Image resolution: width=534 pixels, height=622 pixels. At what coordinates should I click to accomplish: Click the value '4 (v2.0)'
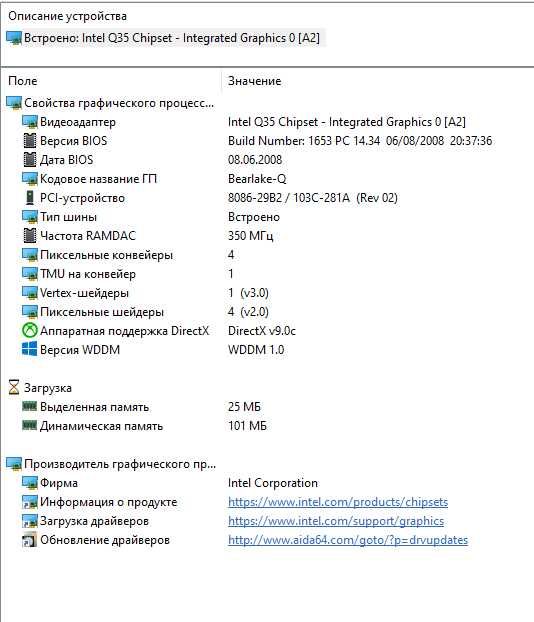click(248, 312)
